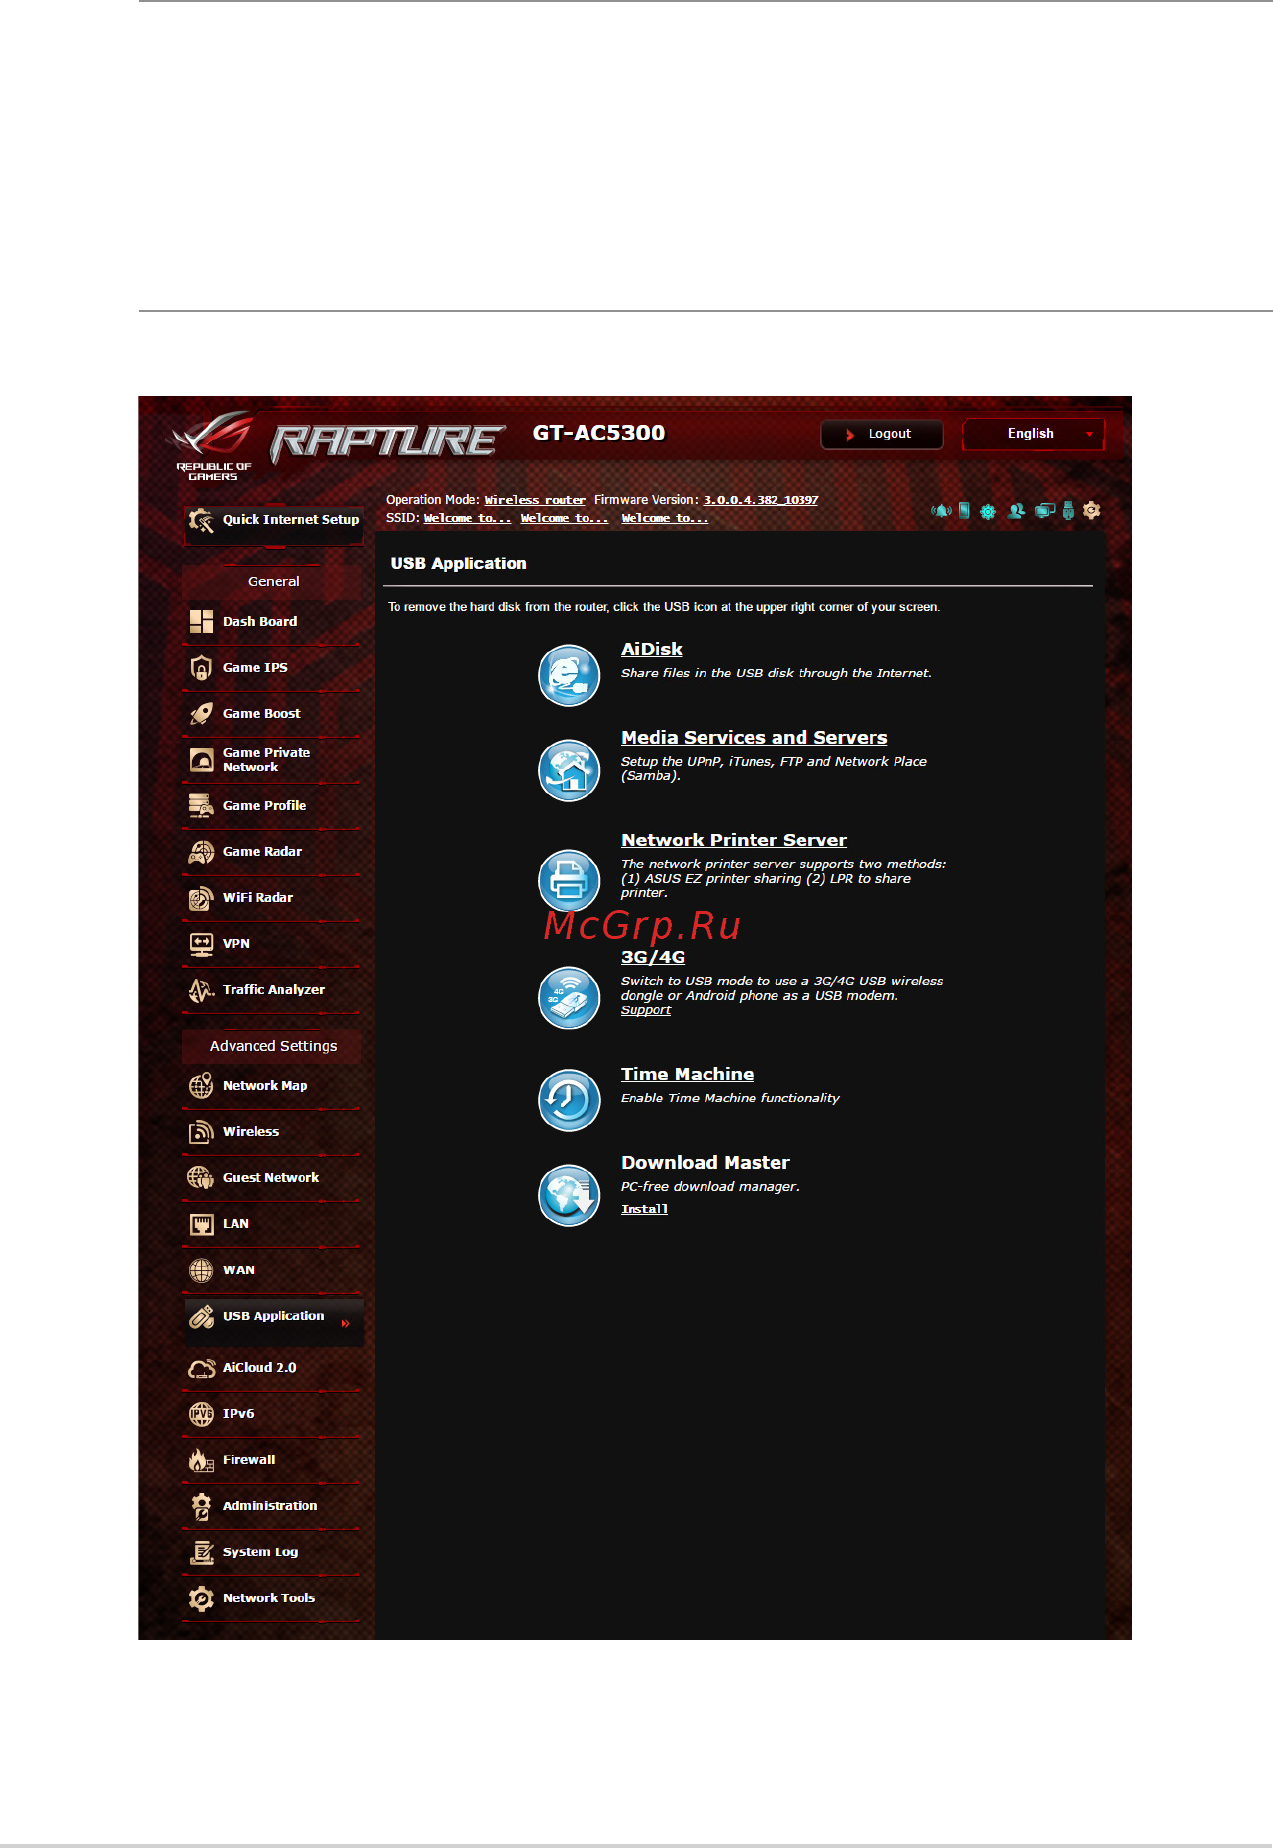Viewport: 1273px width, 1848px height.
Task: Click Install under Download Master
Action: pos(644,1209)
